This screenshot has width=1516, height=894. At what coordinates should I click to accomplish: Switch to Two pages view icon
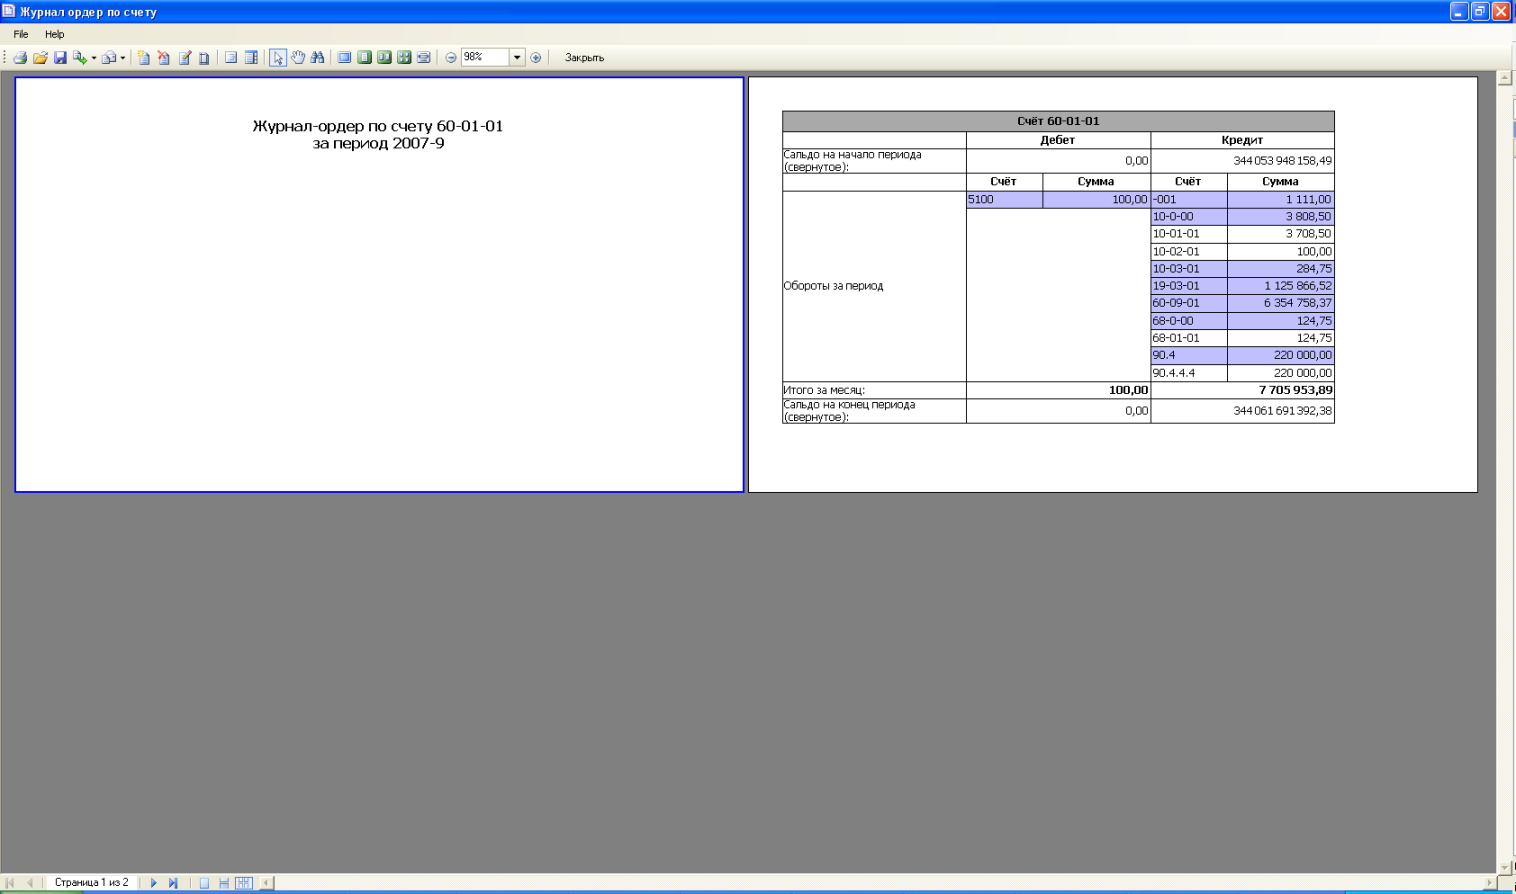click(x=384, y=58)
